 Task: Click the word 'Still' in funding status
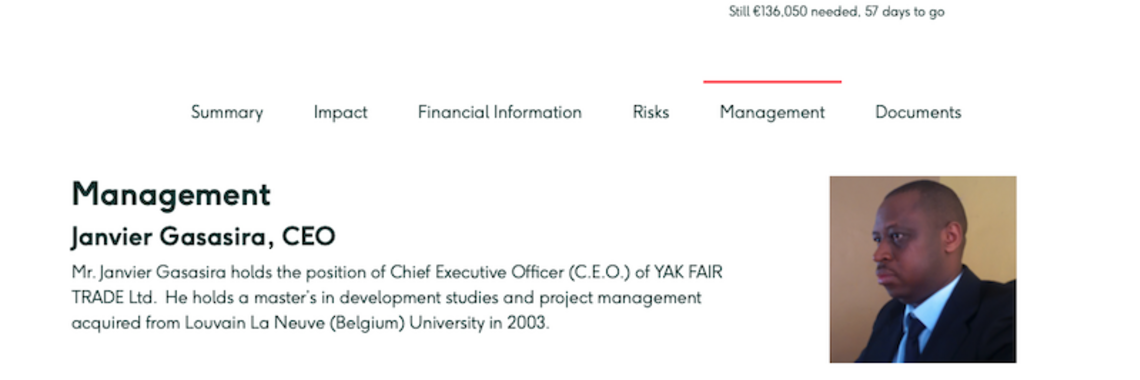coord(739,12)
